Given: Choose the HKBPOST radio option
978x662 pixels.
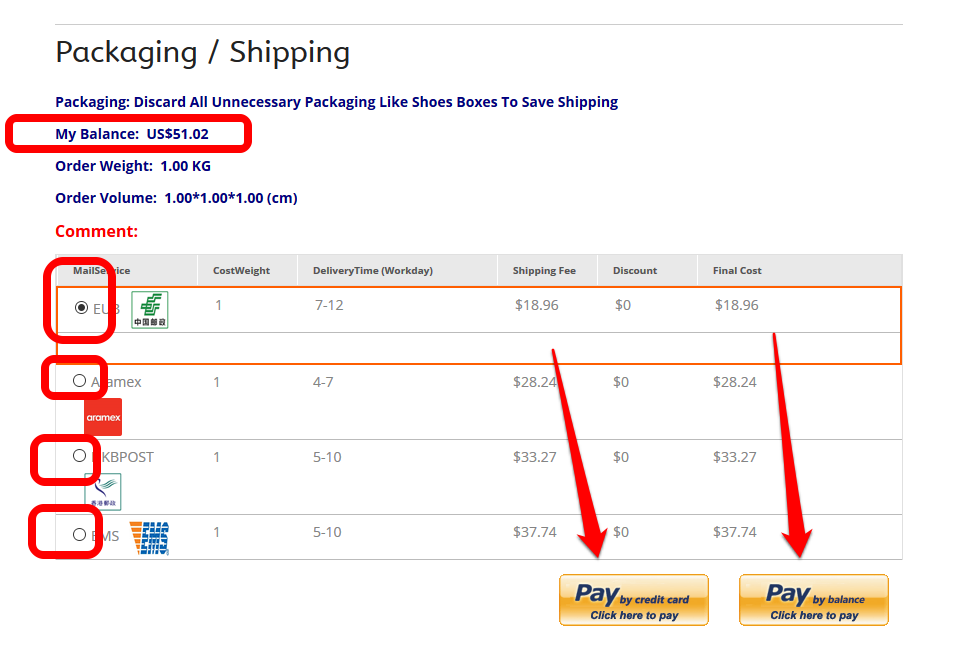Looking at the screenshot, I should pos(79,455).
